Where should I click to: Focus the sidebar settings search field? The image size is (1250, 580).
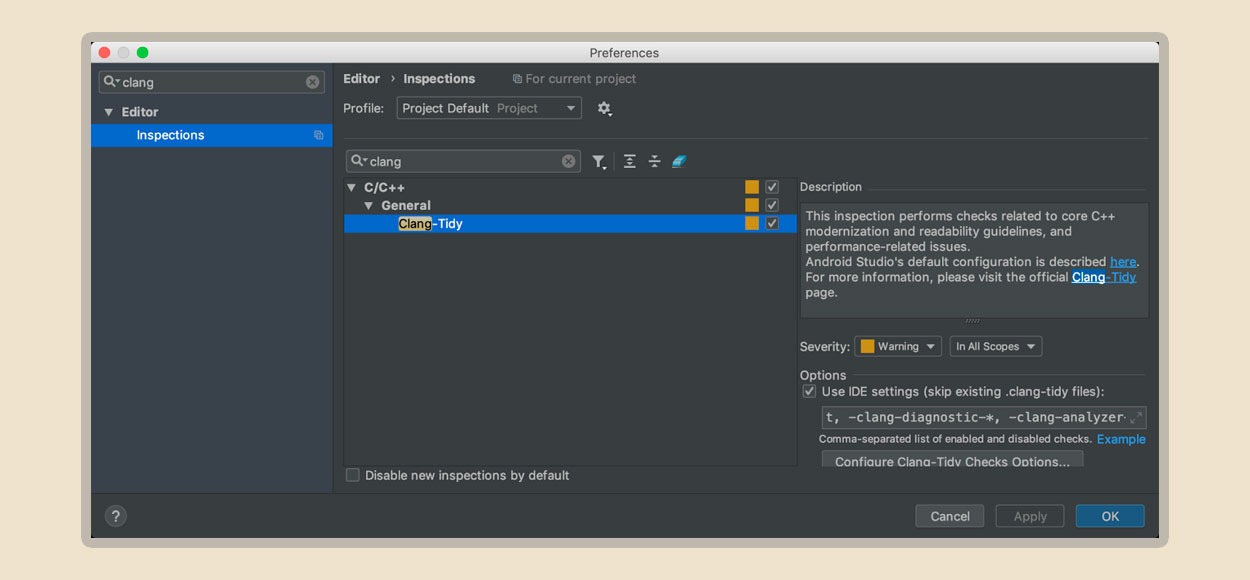212,82
